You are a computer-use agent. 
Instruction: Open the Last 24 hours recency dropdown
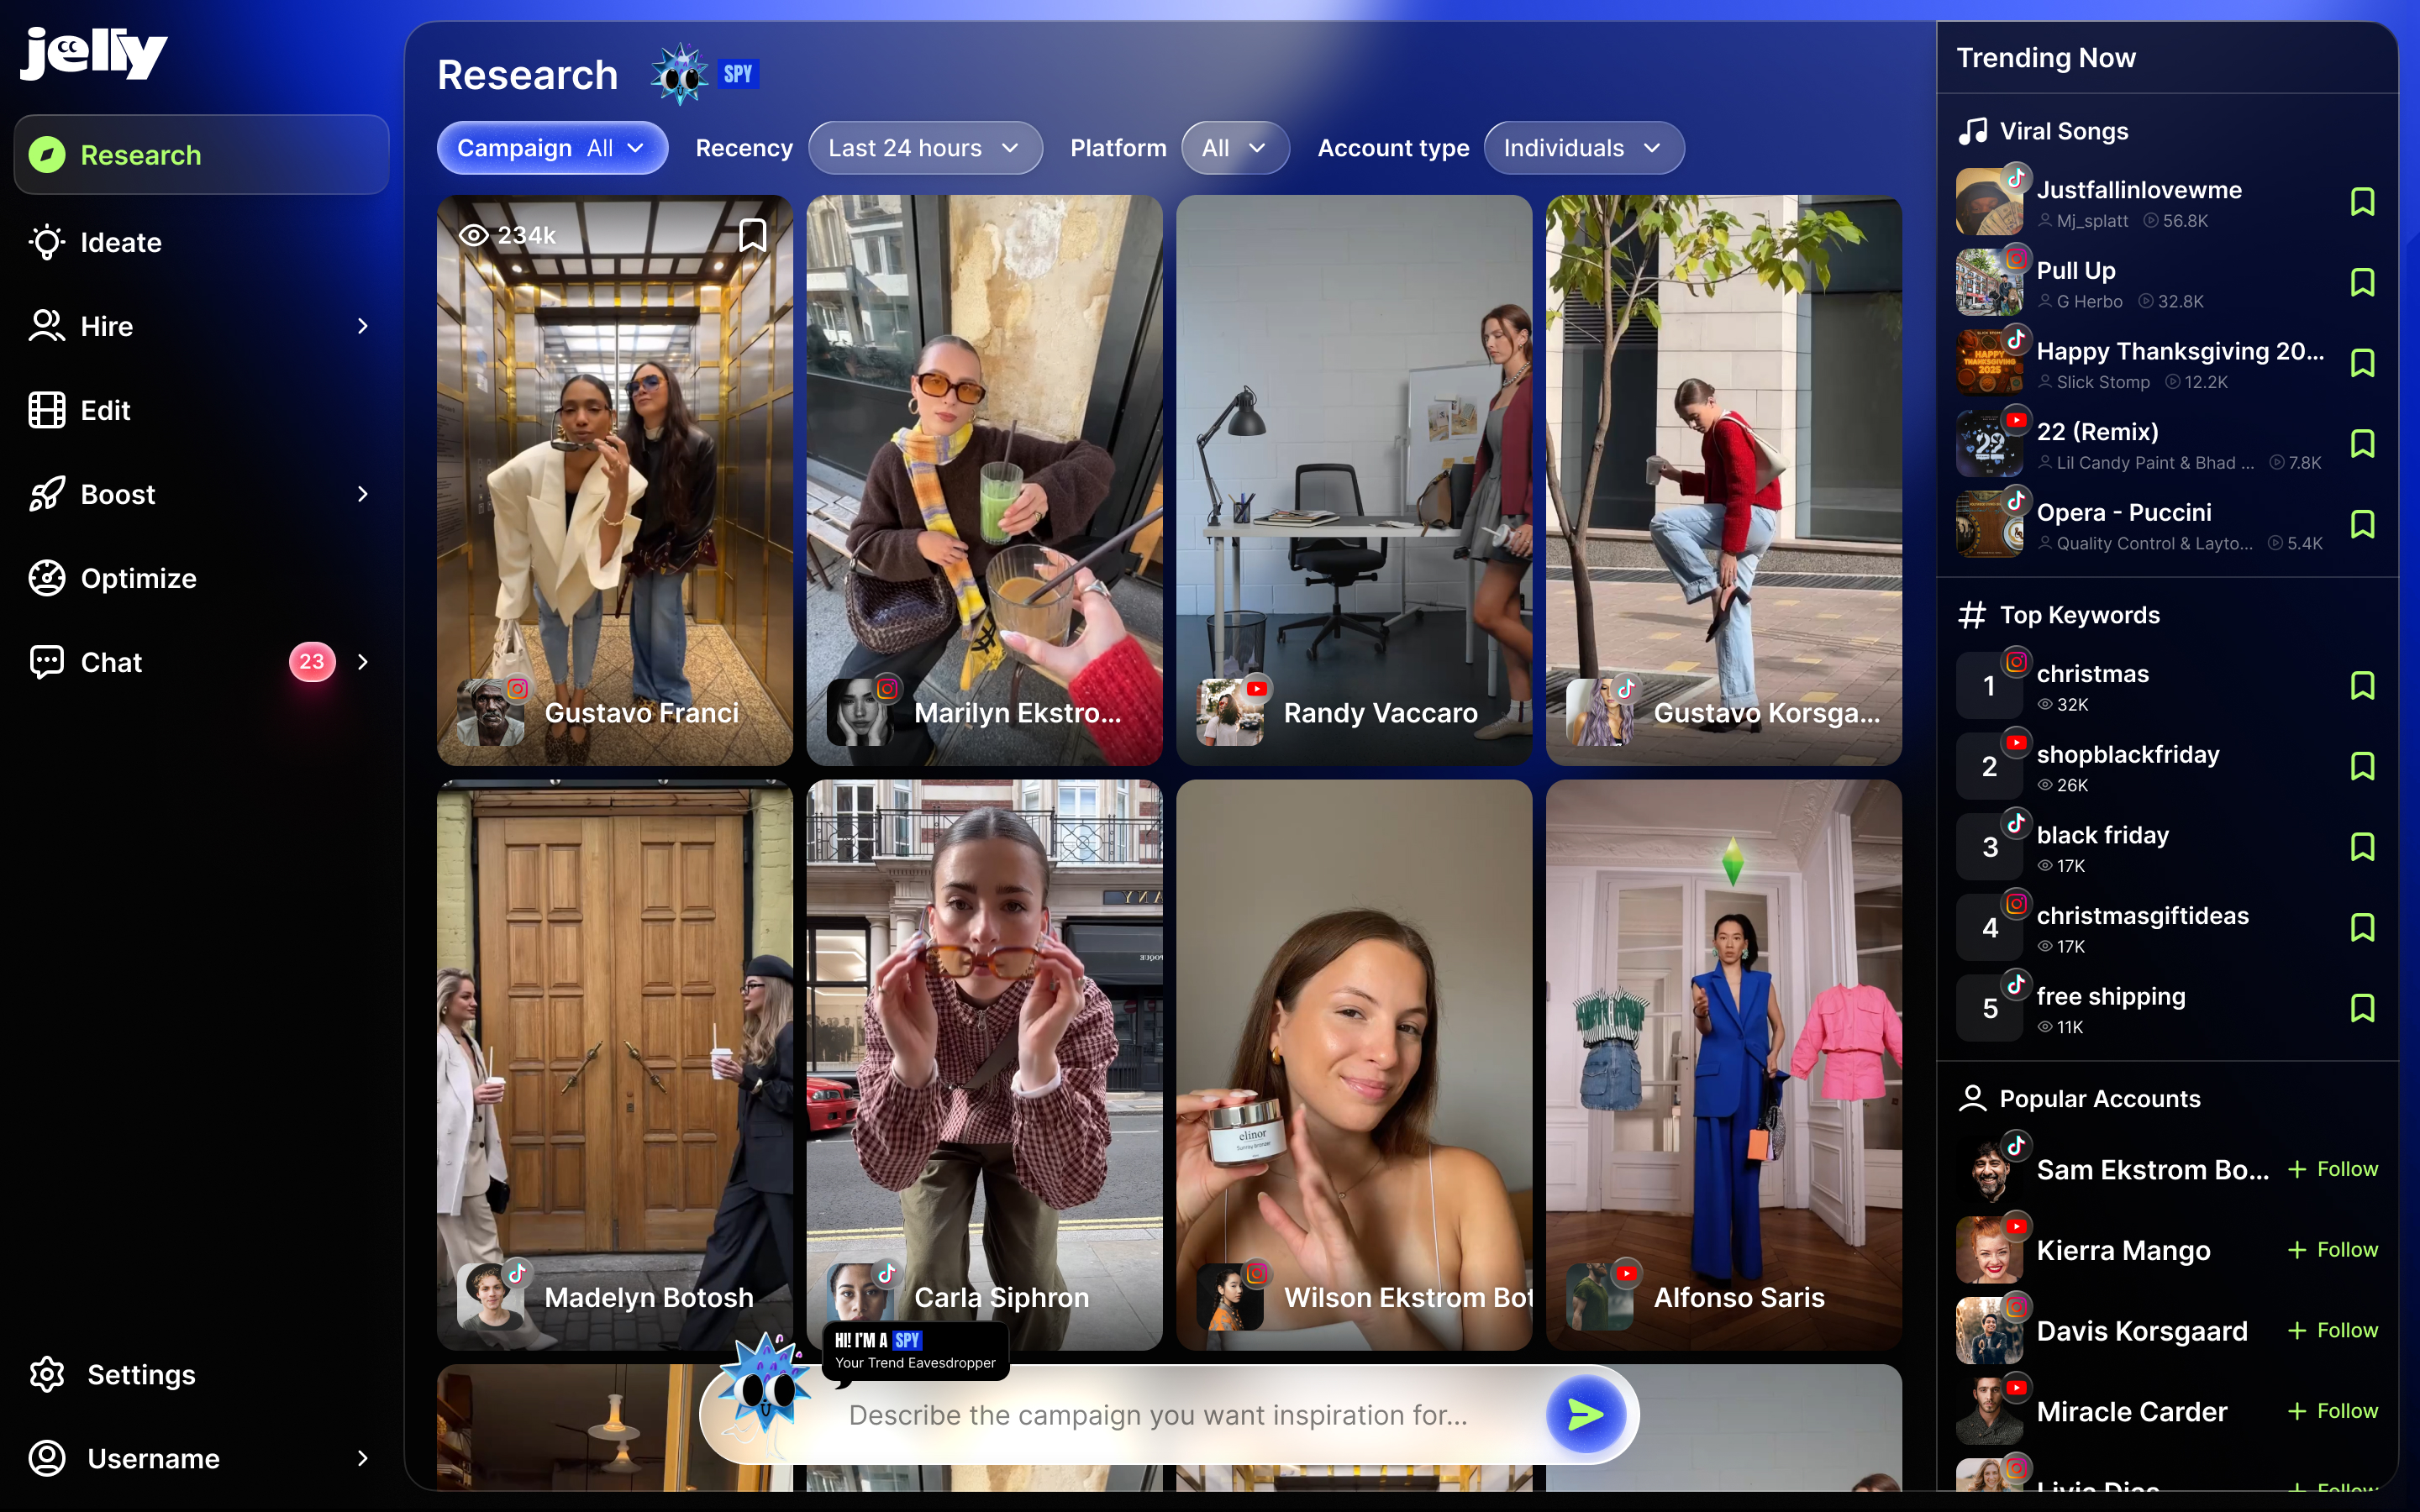pos(924,148)
